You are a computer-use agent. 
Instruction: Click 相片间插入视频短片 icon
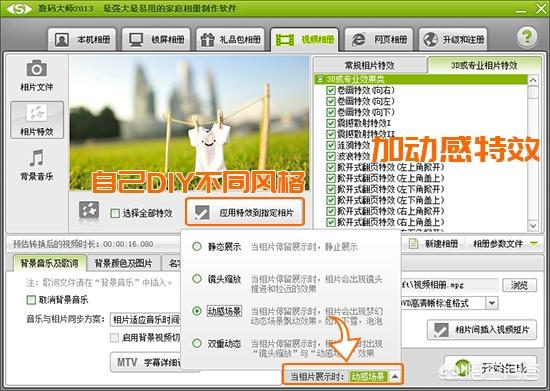tap(441, 330)
